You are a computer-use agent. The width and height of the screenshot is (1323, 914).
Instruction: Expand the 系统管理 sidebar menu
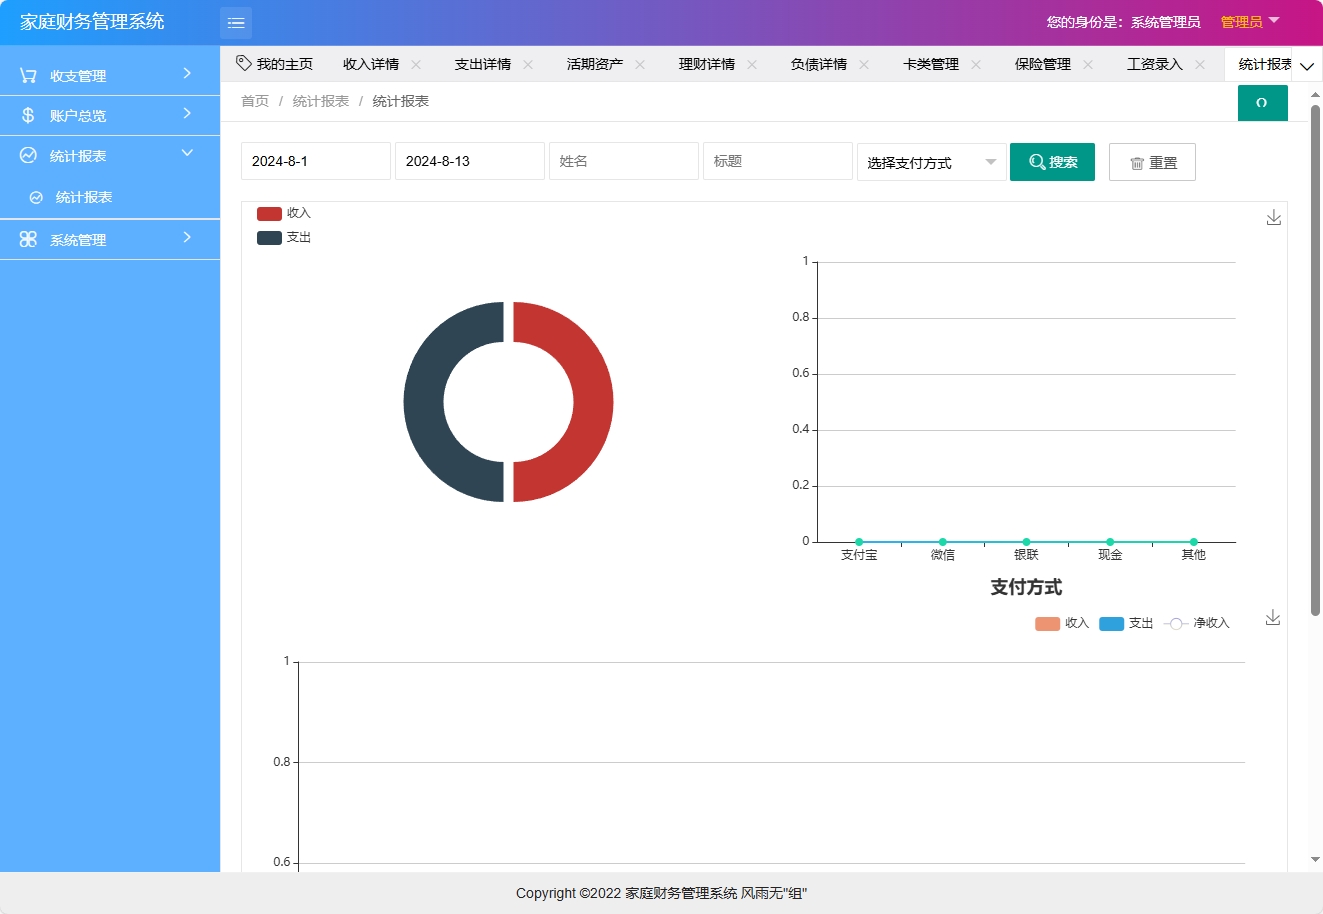110,239
